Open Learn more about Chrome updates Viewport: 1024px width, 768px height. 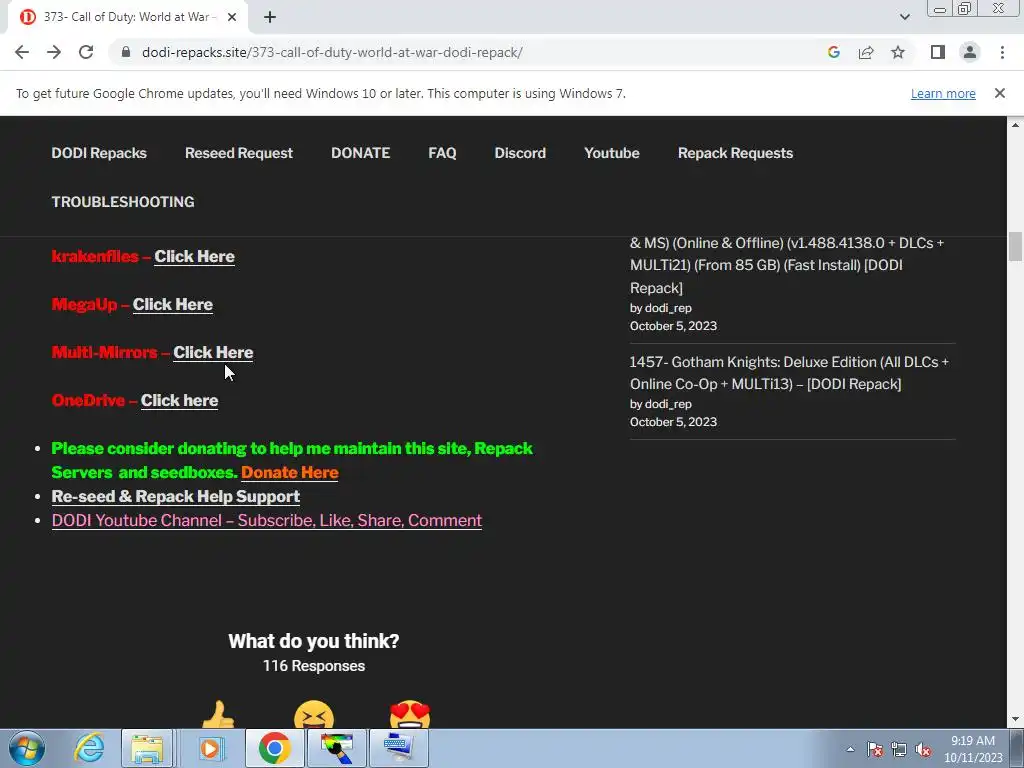pos(943,93)
